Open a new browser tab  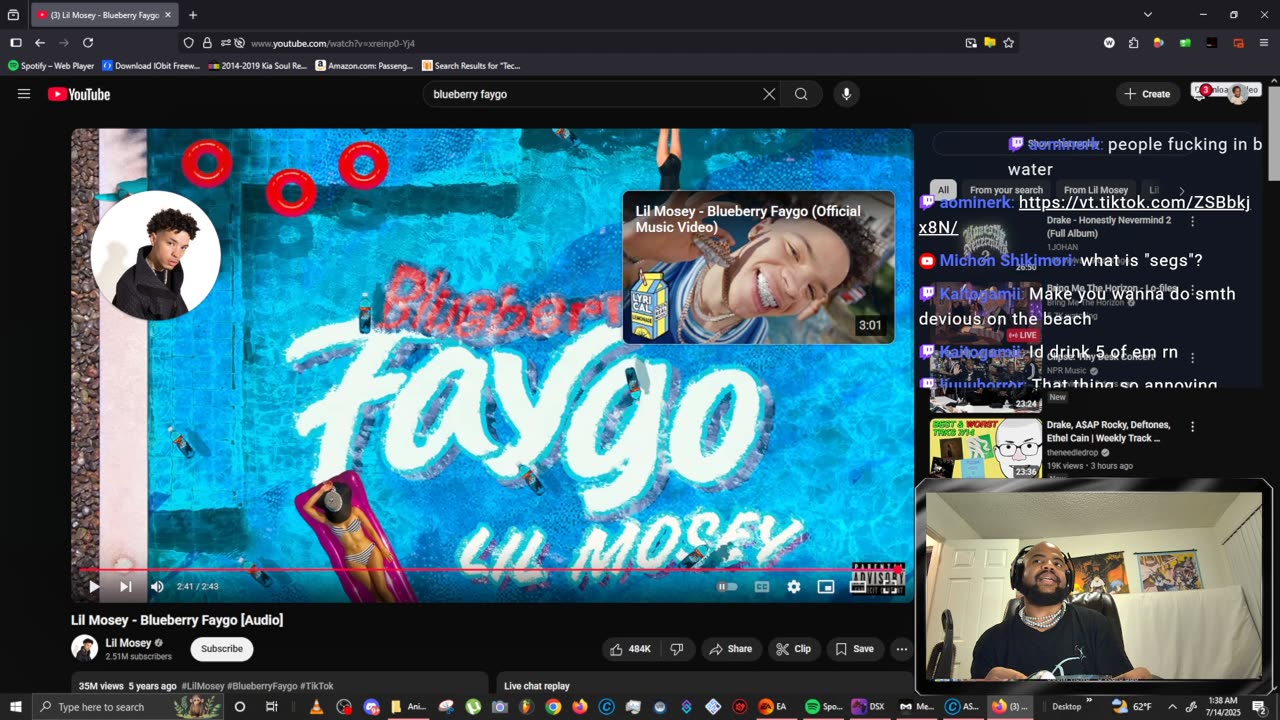click(x=193, y=15)
